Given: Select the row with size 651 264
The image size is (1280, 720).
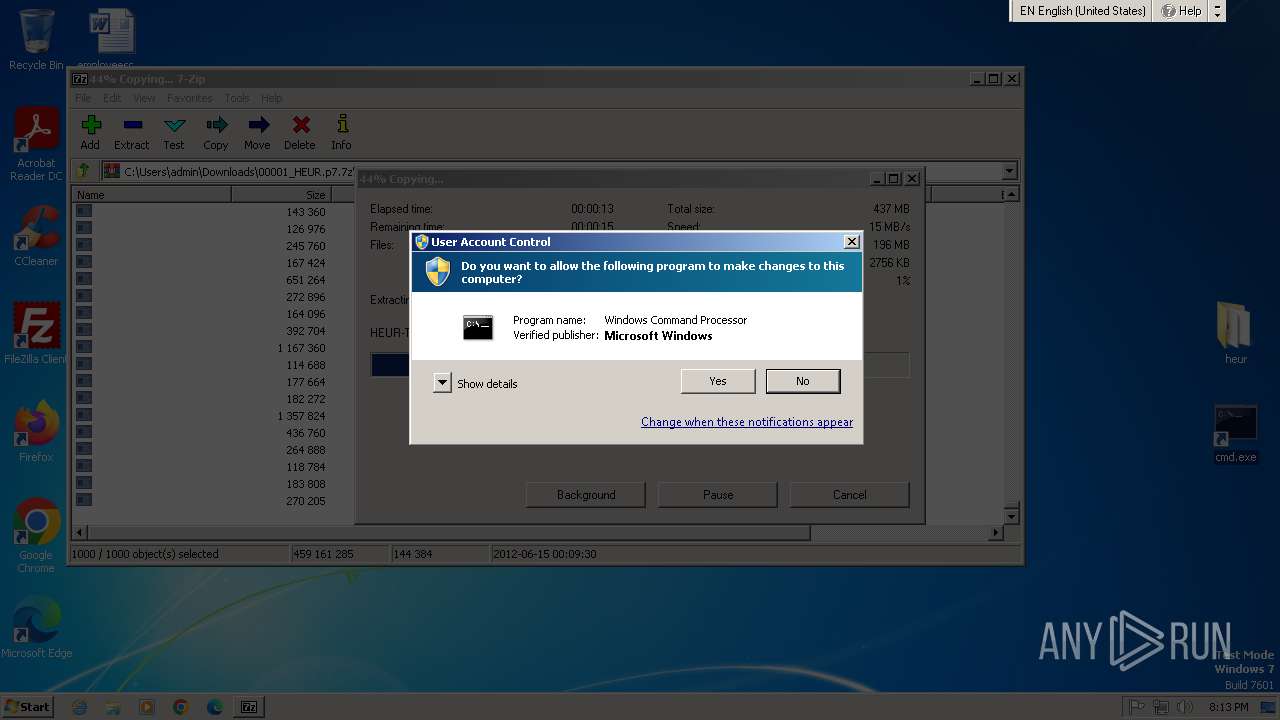Looking at the screenshot, I should (203, 280).
